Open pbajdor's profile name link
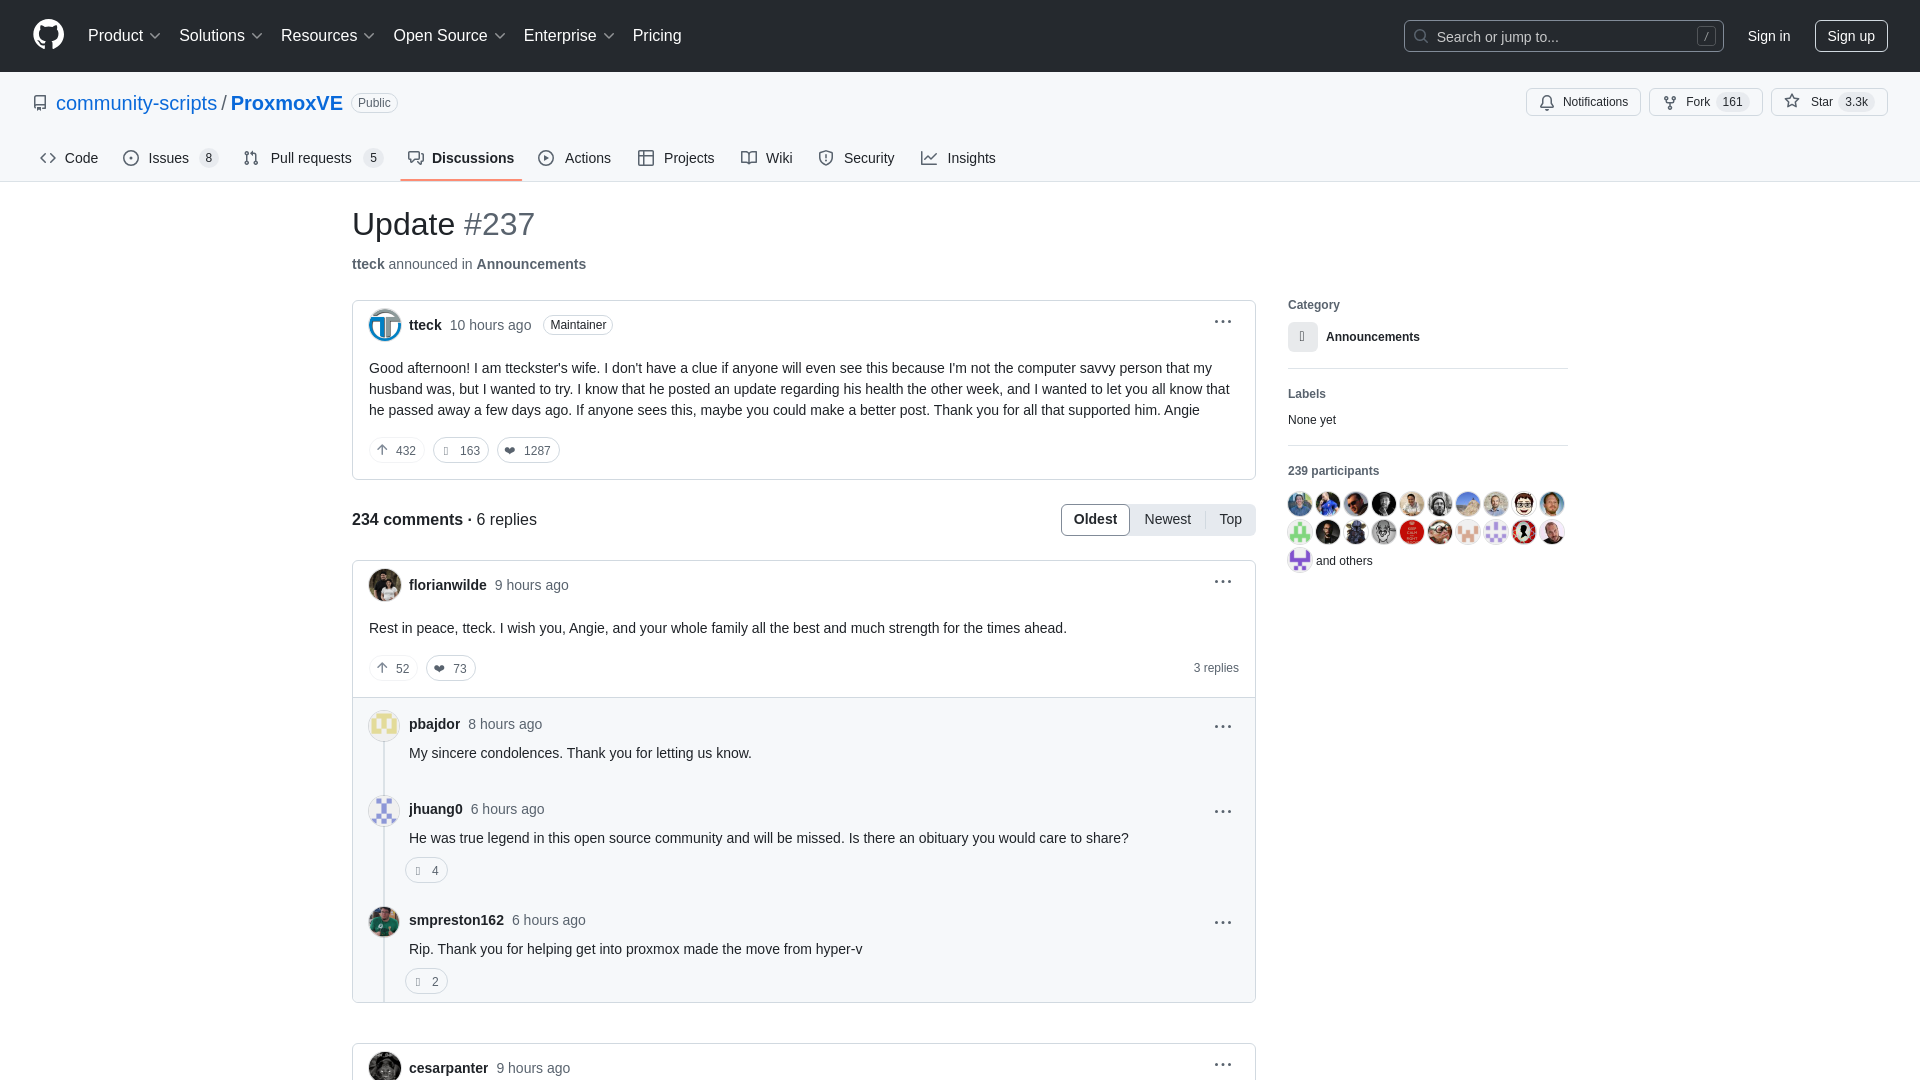1920x1080 pixels. (x=434, y=724)
